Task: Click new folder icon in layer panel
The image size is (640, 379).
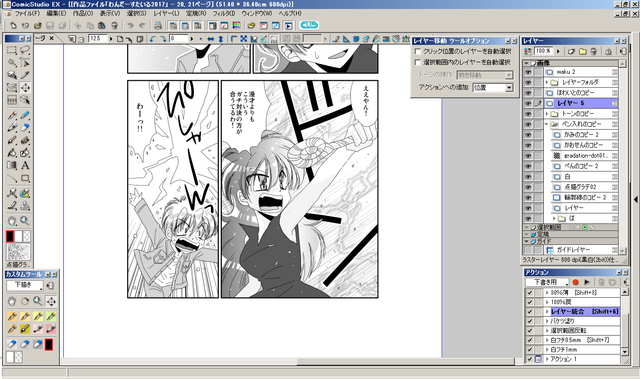Action: coord(582,51)
